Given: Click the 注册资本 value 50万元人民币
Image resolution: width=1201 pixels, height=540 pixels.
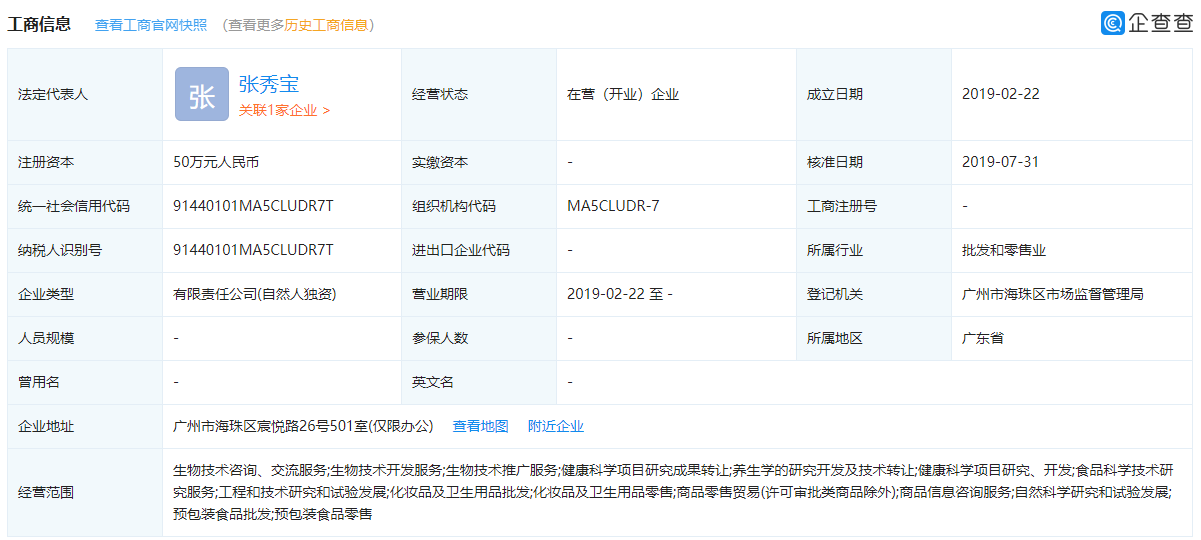Looking at the screenshot, I should coord(216,162).
